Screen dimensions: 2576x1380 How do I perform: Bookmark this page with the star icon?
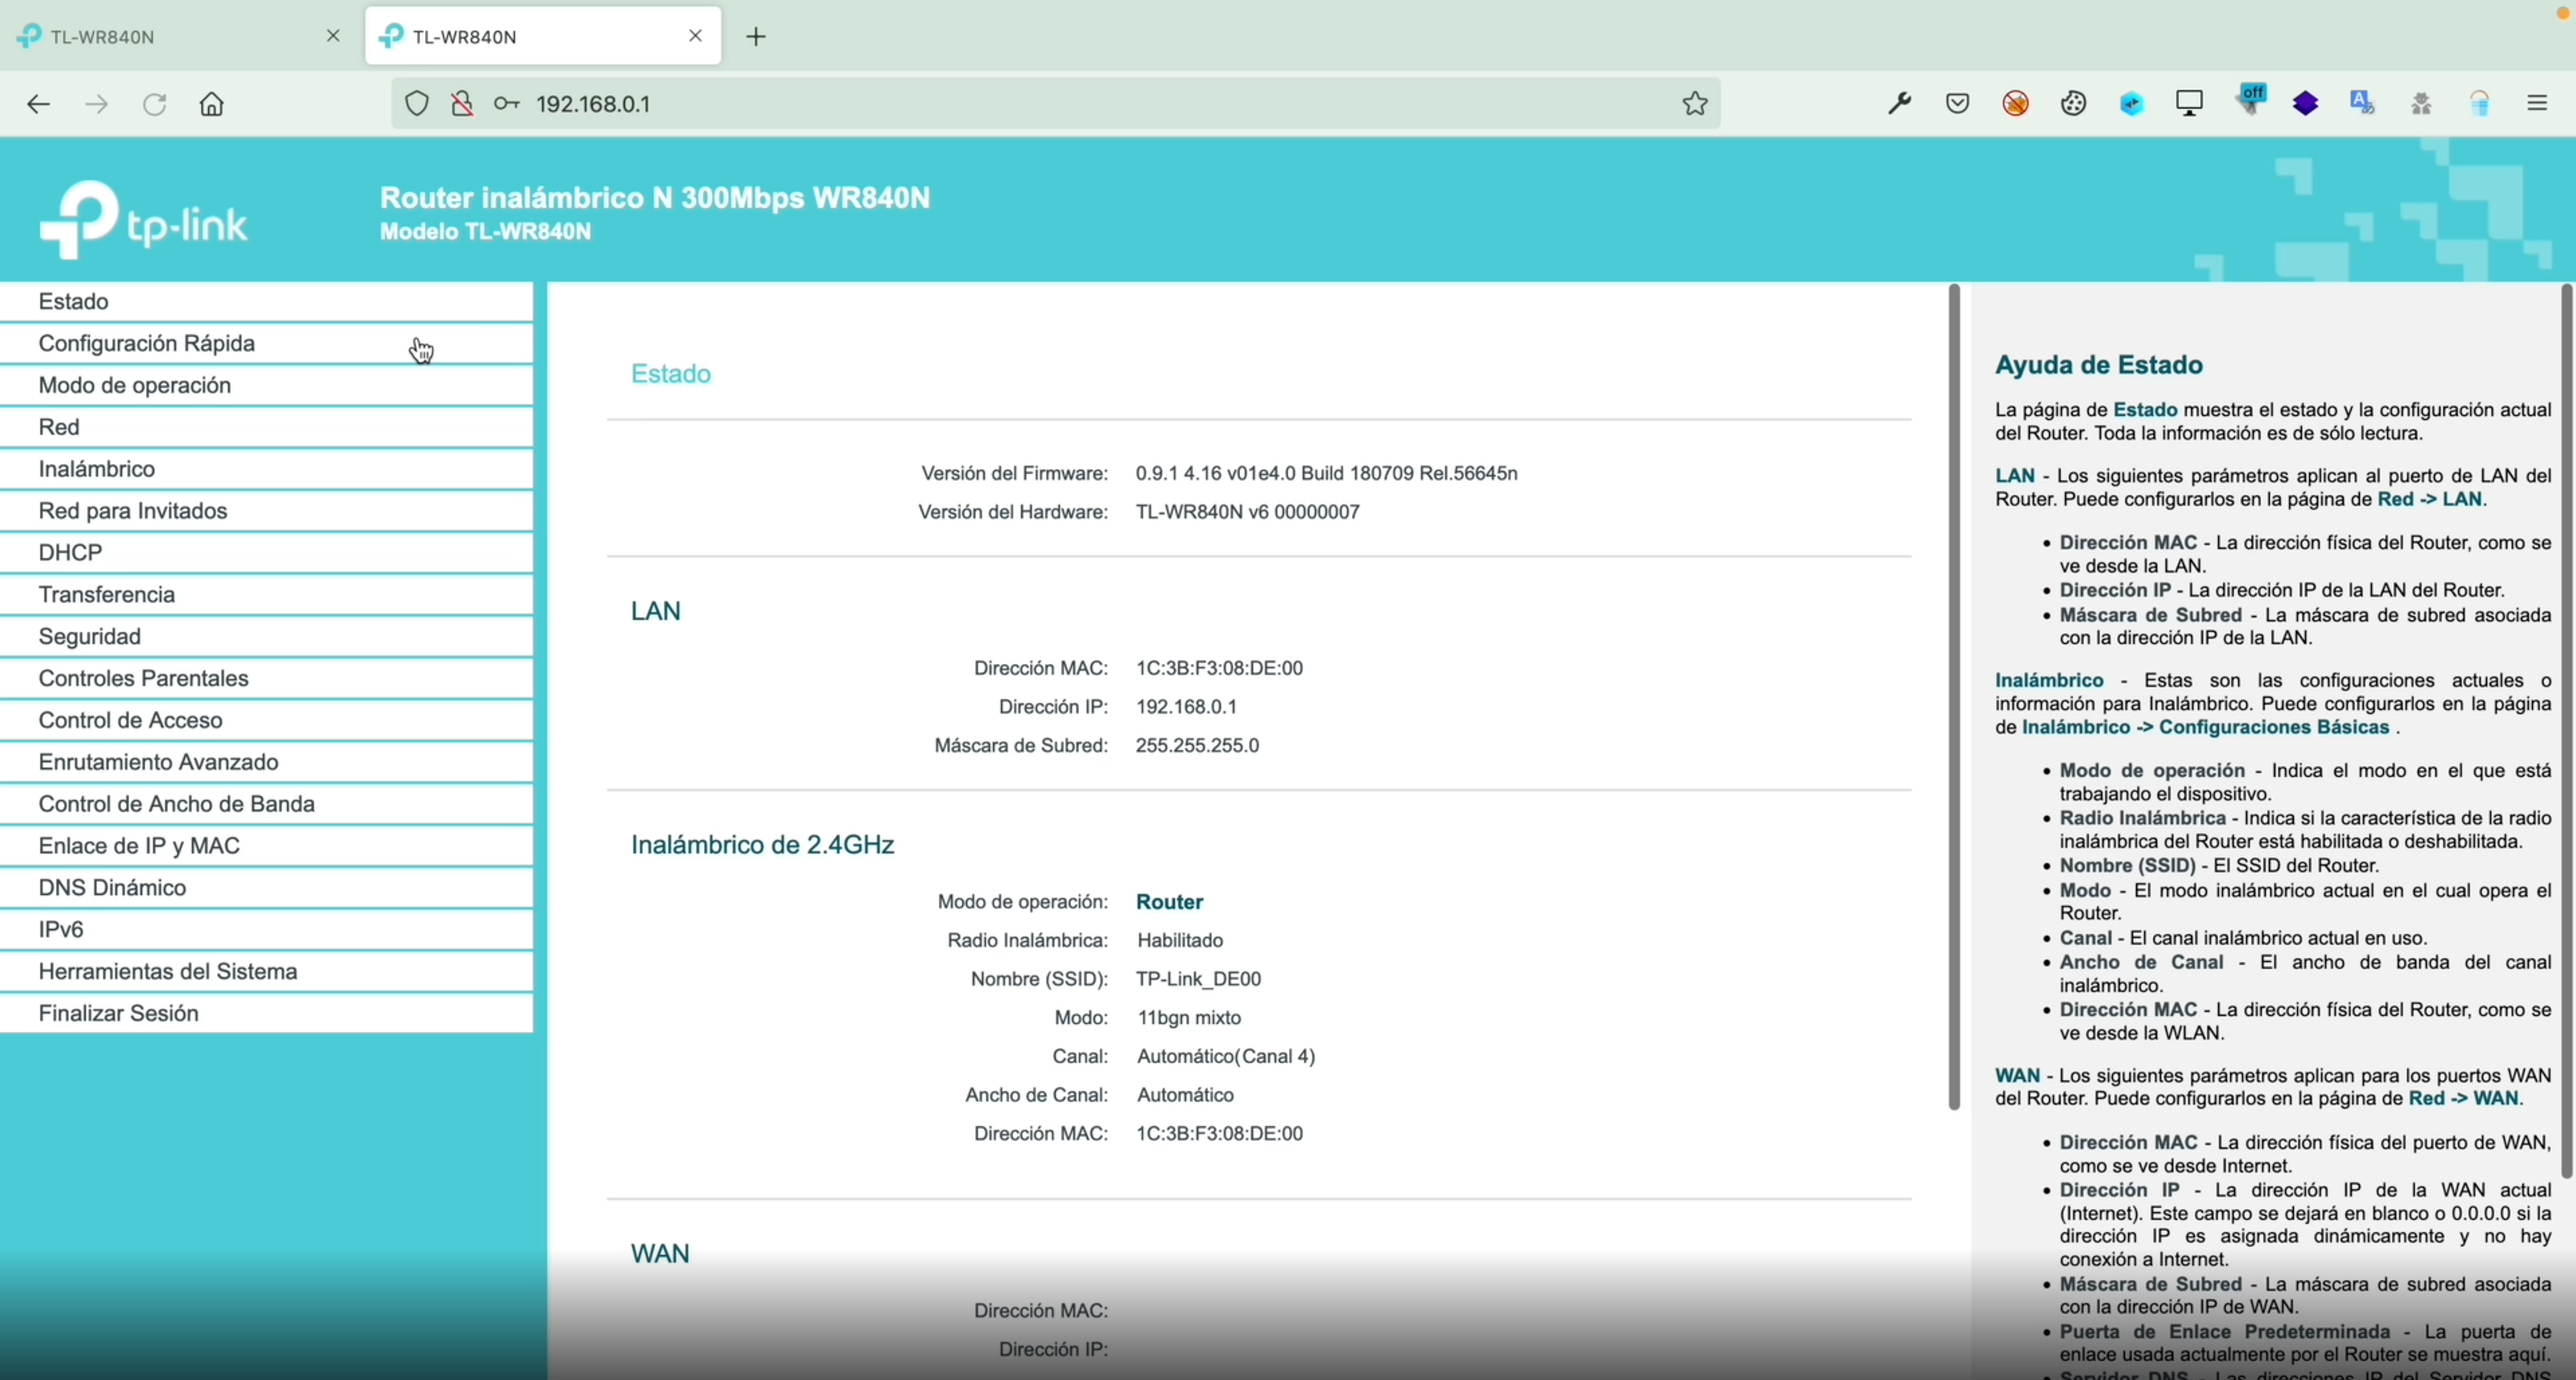tap(1695, 104)
